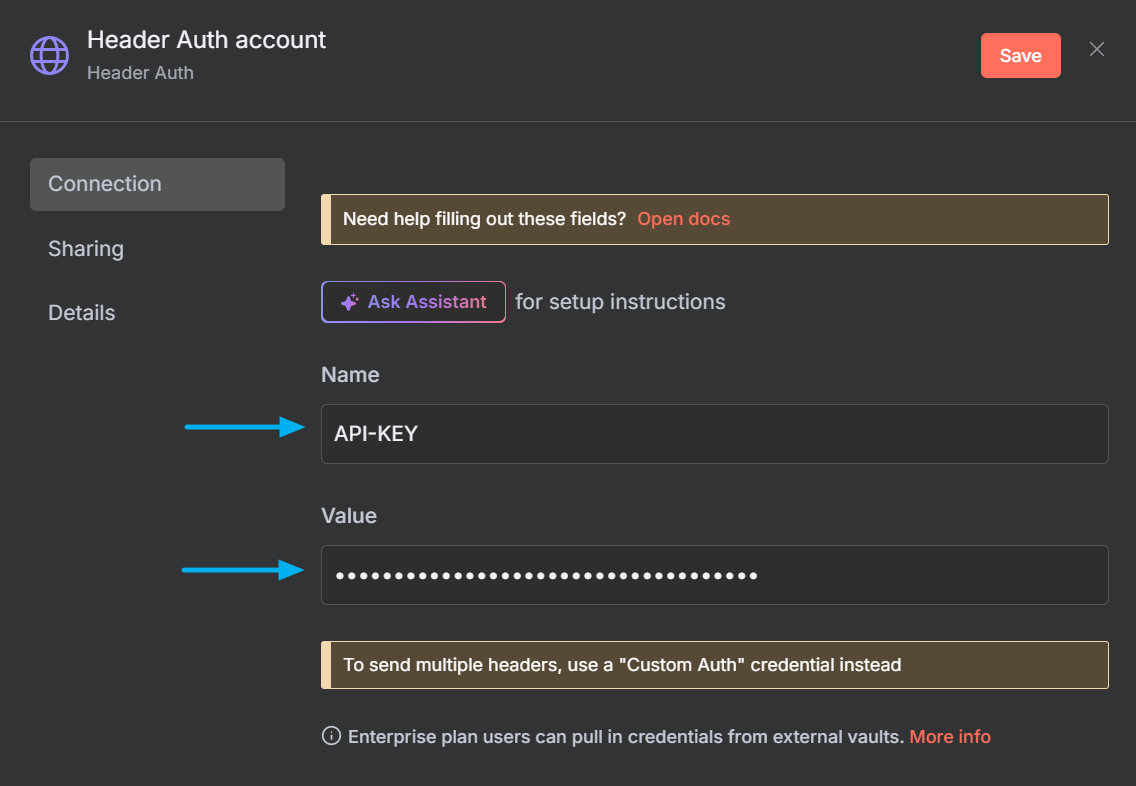Image resolution: width=1136 pixels, height=786 pixels.
Task: Click the Value label above the field
Action: click(348, 515)
